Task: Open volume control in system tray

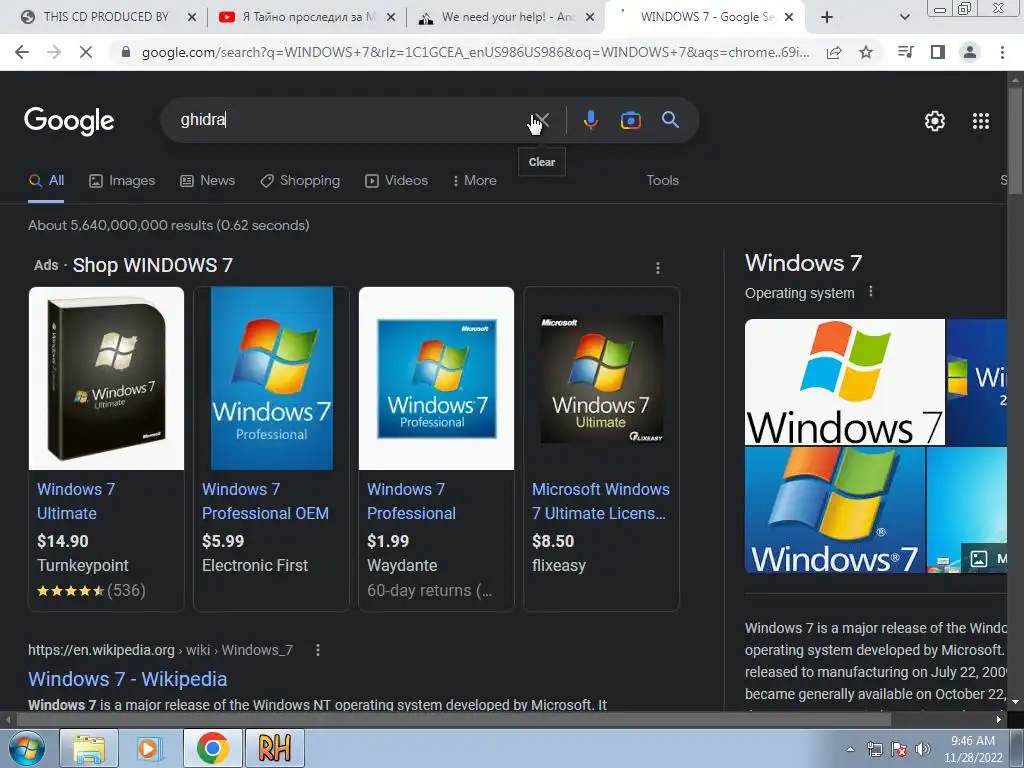Action: click(923, 749)
